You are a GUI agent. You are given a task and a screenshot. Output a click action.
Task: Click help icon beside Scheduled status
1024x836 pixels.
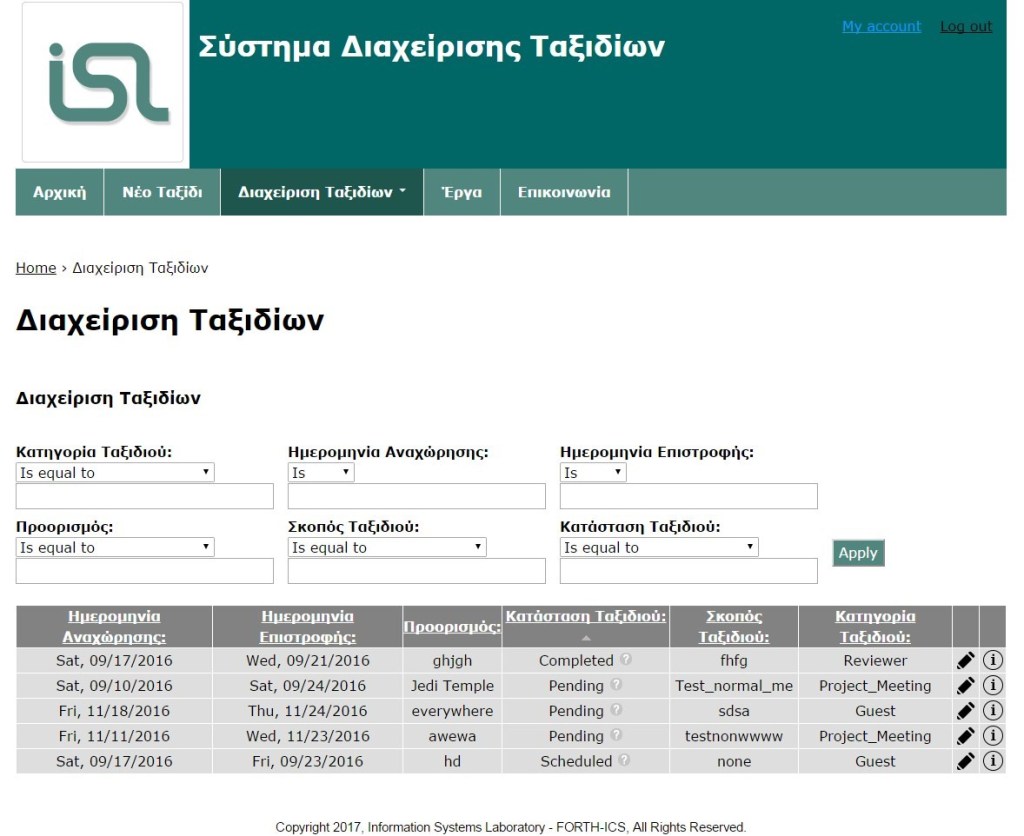624,761
